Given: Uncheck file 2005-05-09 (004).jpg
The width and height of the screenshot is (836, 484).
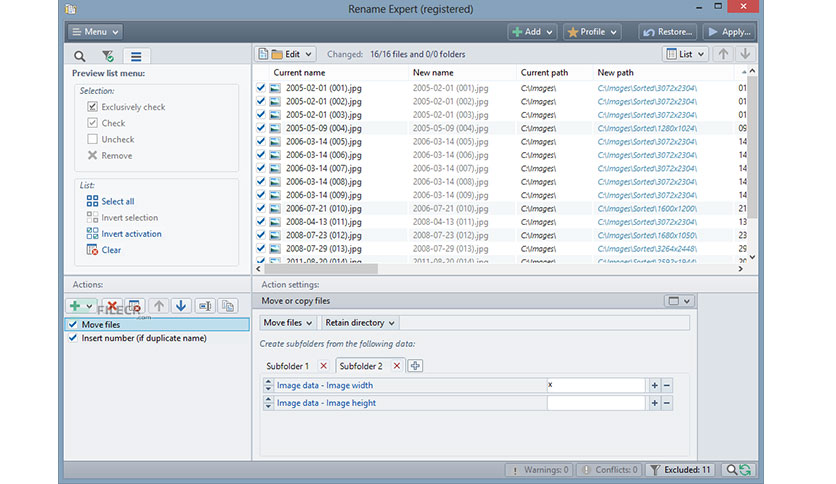Looking at the screenshot, I should tap(261, 128).
